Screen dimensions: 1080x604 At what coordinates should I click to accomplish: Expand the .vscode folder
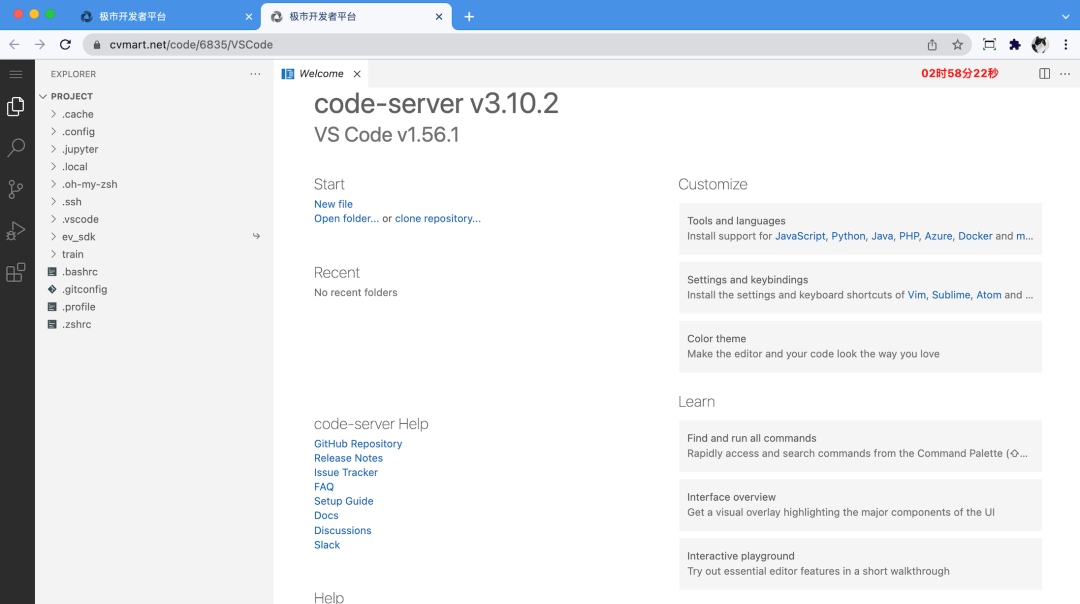click(x=80, y=219)
